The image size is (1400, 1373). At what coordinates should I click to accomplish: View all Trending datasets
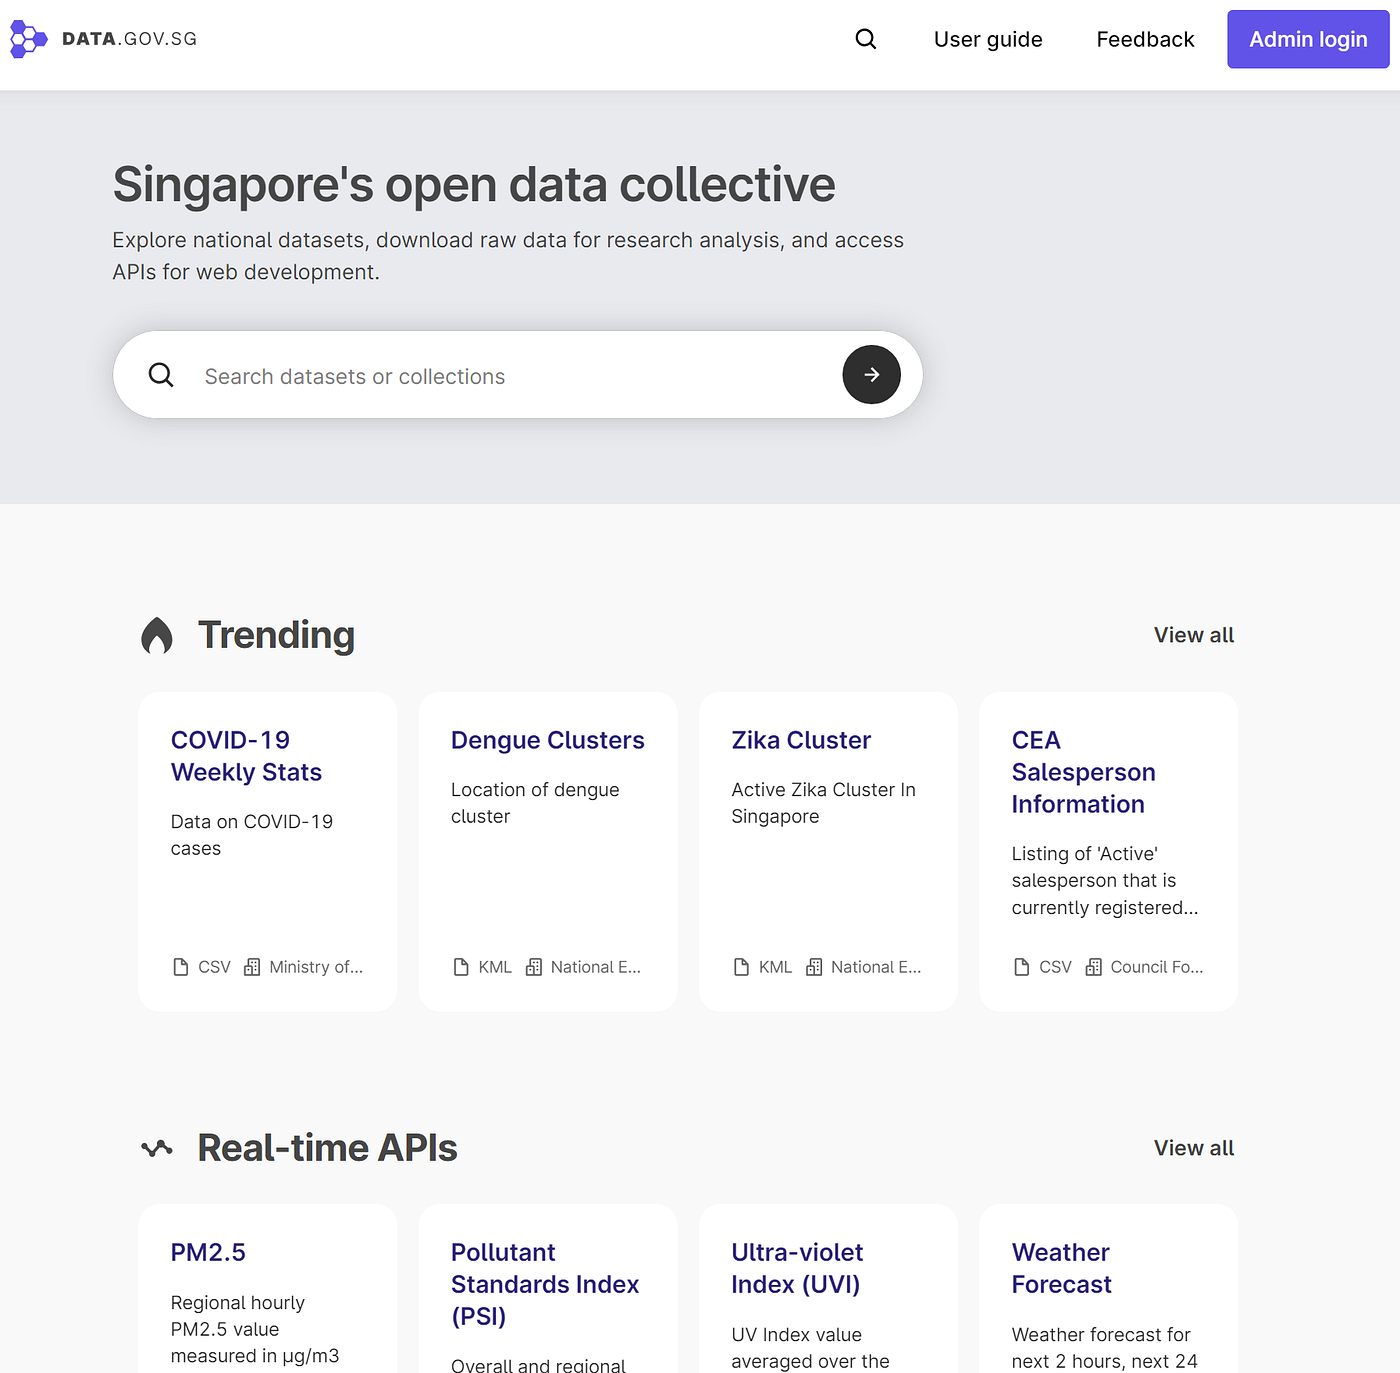click(x=1194, y=635)
